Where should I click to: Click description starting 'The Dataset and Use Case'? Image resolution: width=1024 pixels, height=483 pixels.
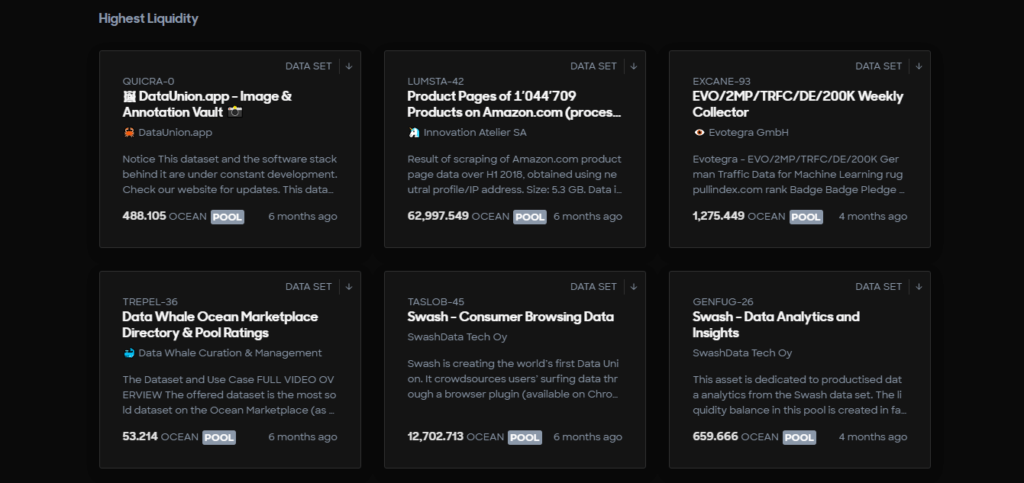tap(229, 395)
